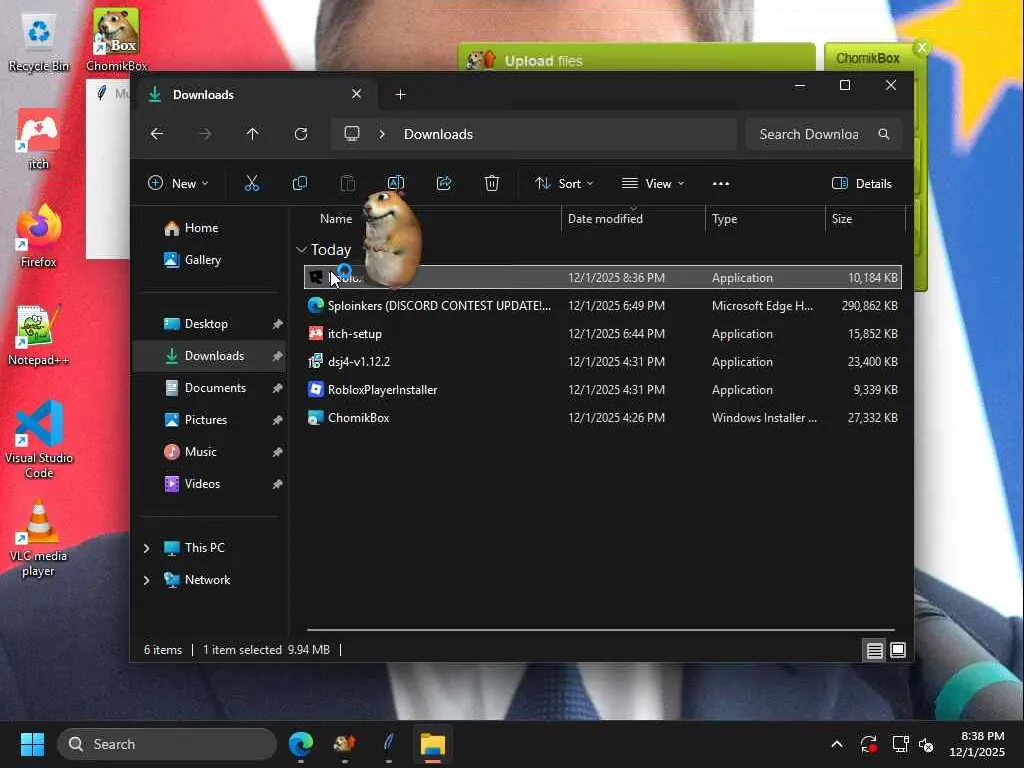Show hidden system tray icons

click(x=837, y=744)
